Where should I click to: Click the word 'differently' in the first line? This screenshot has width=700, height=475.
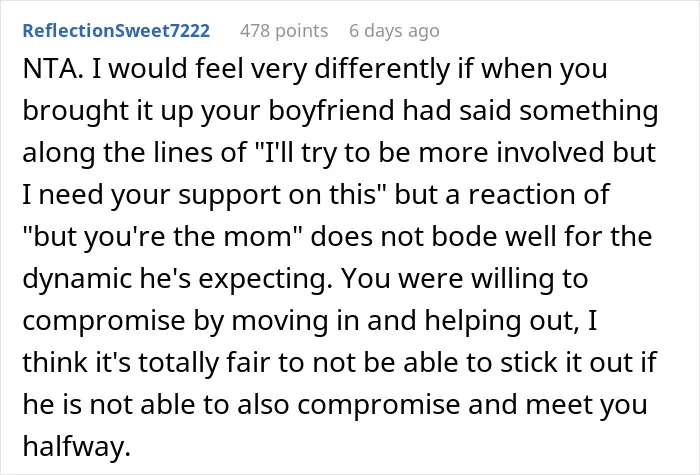383,69
